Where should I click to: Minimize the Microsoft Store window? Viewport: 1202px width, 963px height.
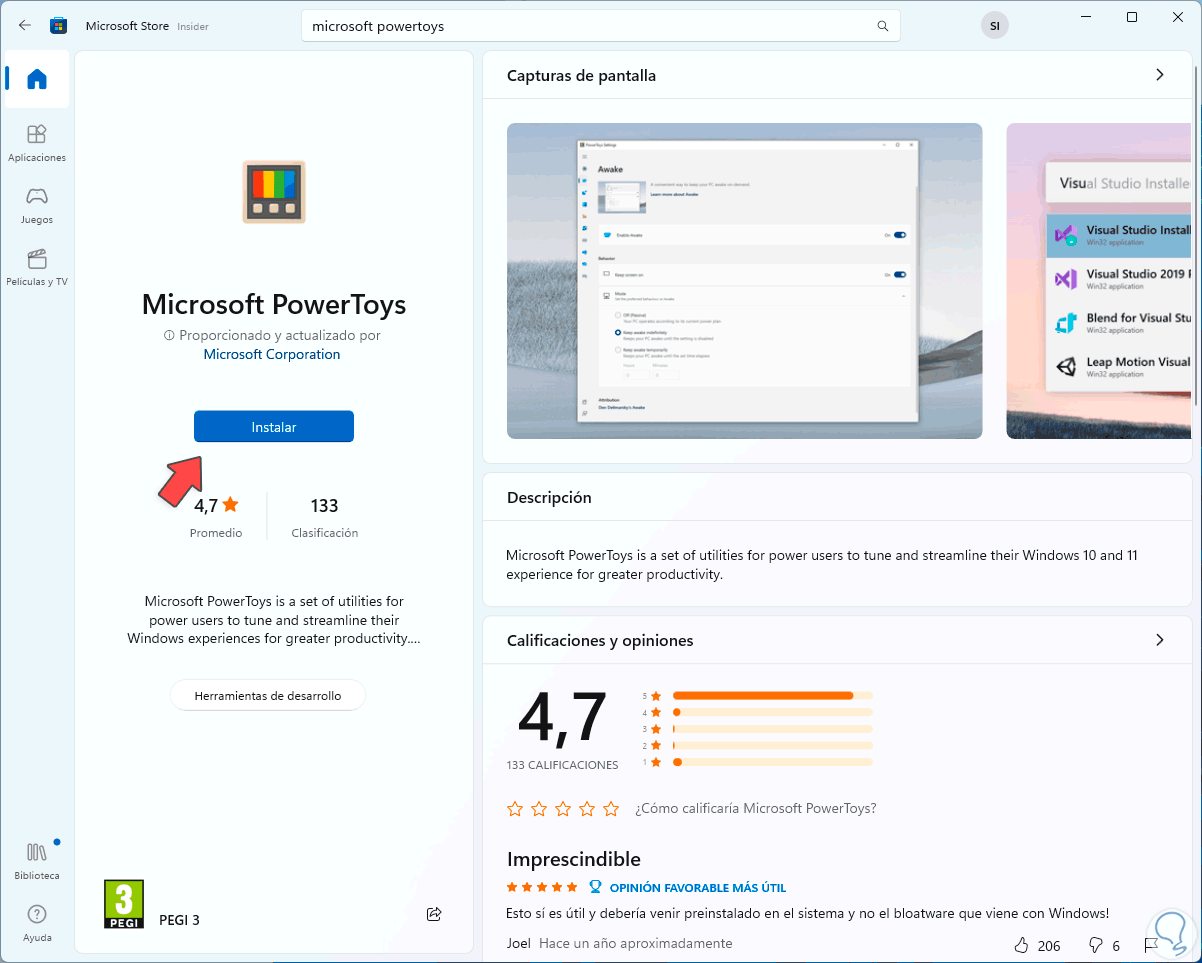(1085, 17)
